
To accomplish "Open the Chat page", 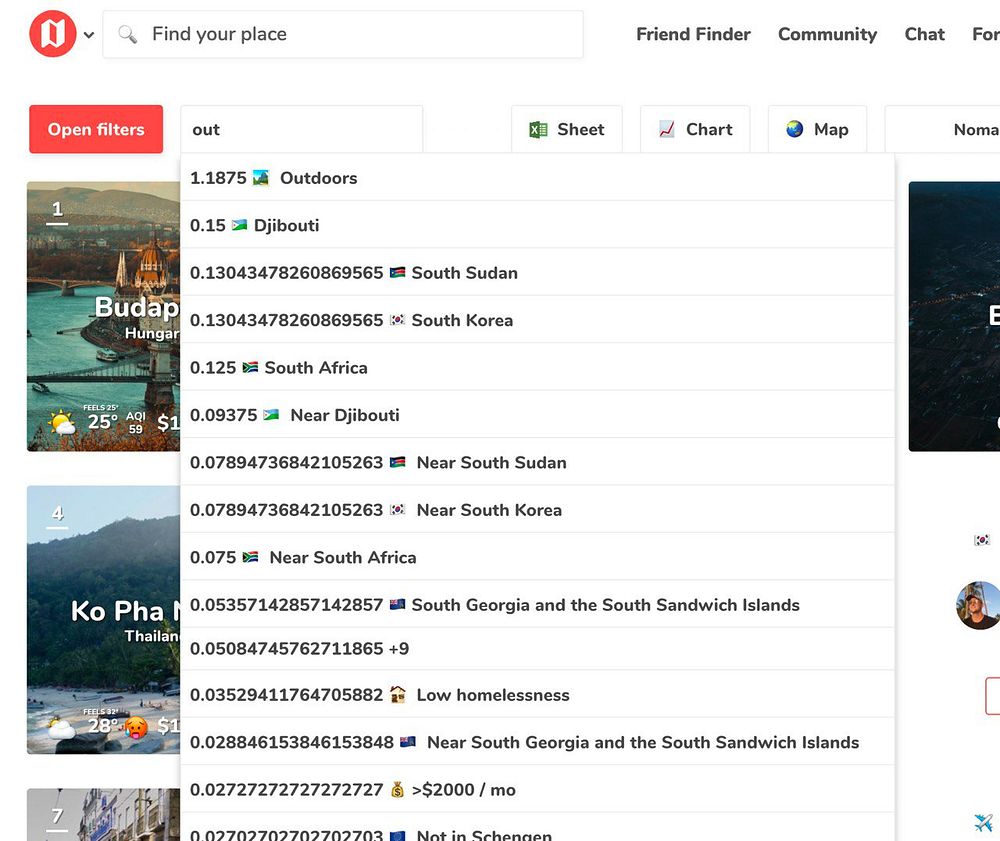I will (x=924, y=34).
